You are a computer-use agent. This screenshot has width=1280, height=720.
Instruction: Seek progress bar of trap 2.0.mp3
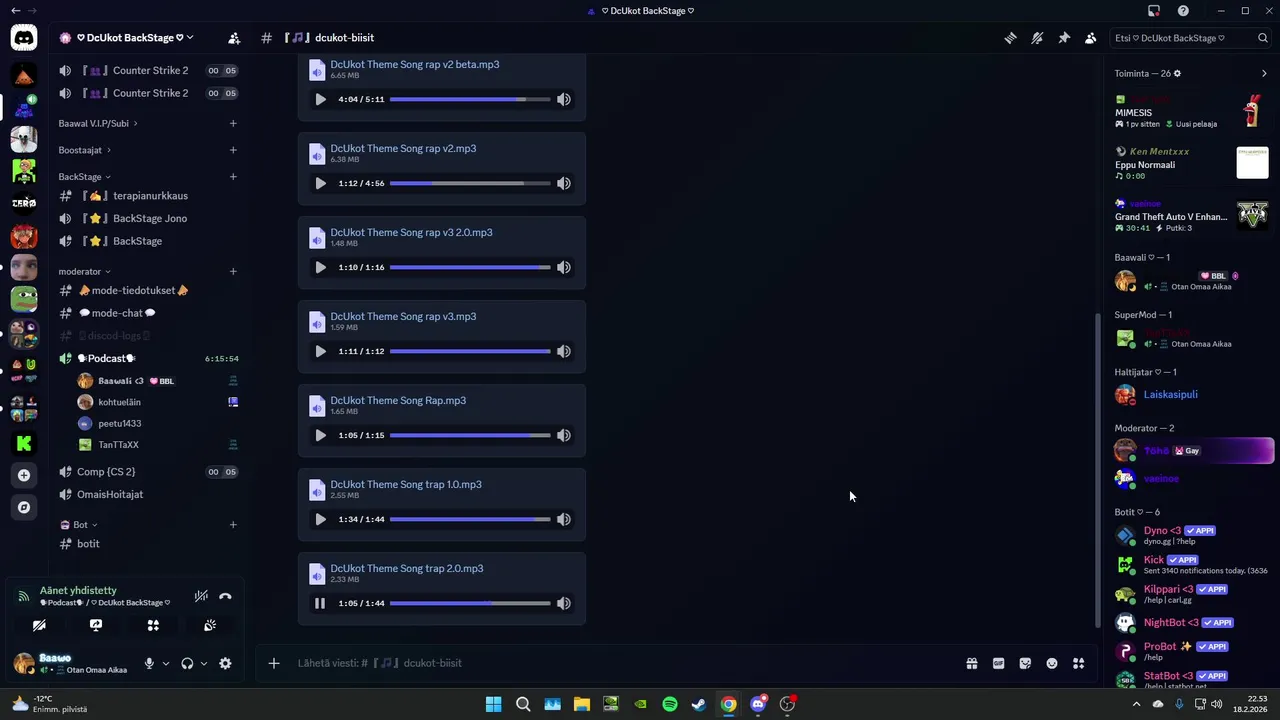(x=470, y=603)
